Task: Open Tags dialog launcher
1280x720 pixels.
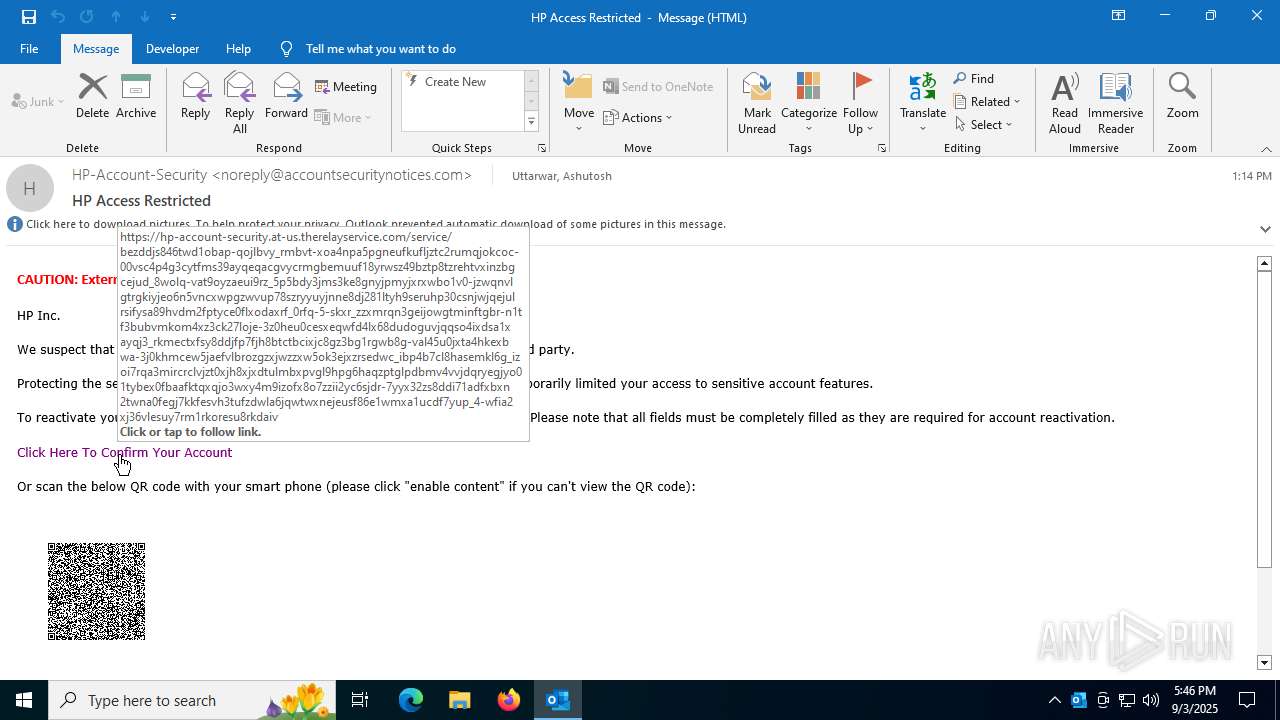Action: (x=882, y=148)
